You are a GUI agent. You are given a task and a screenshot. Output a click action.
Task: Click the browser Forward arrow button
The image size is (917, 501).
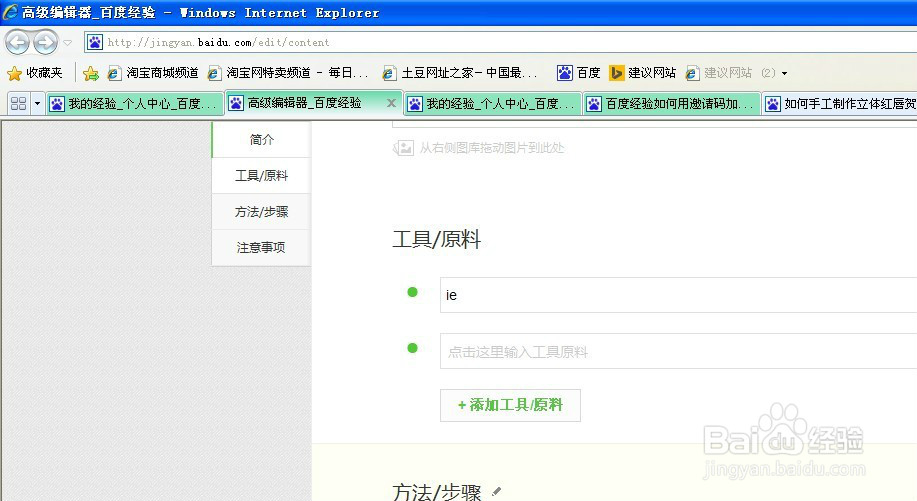[x=46, y=42]
